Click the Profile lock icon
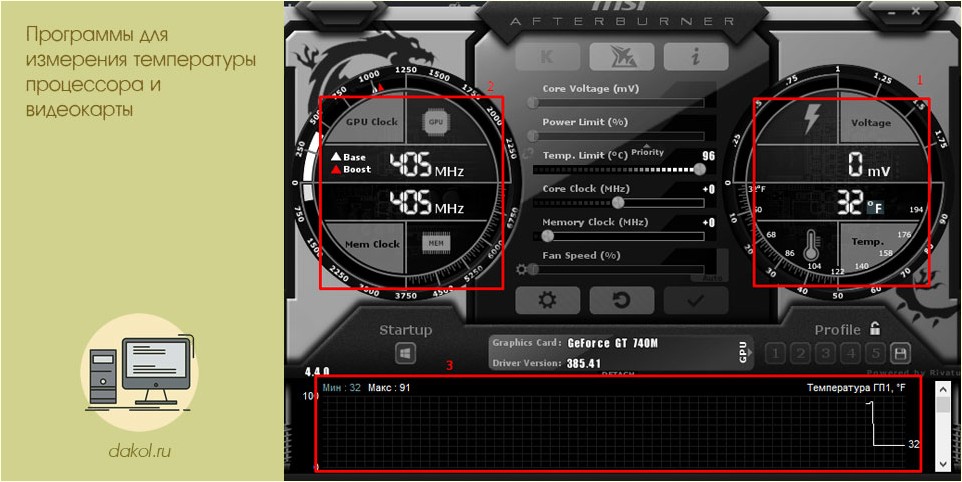This screenshot has height=482, width=962. click(874, 329)
